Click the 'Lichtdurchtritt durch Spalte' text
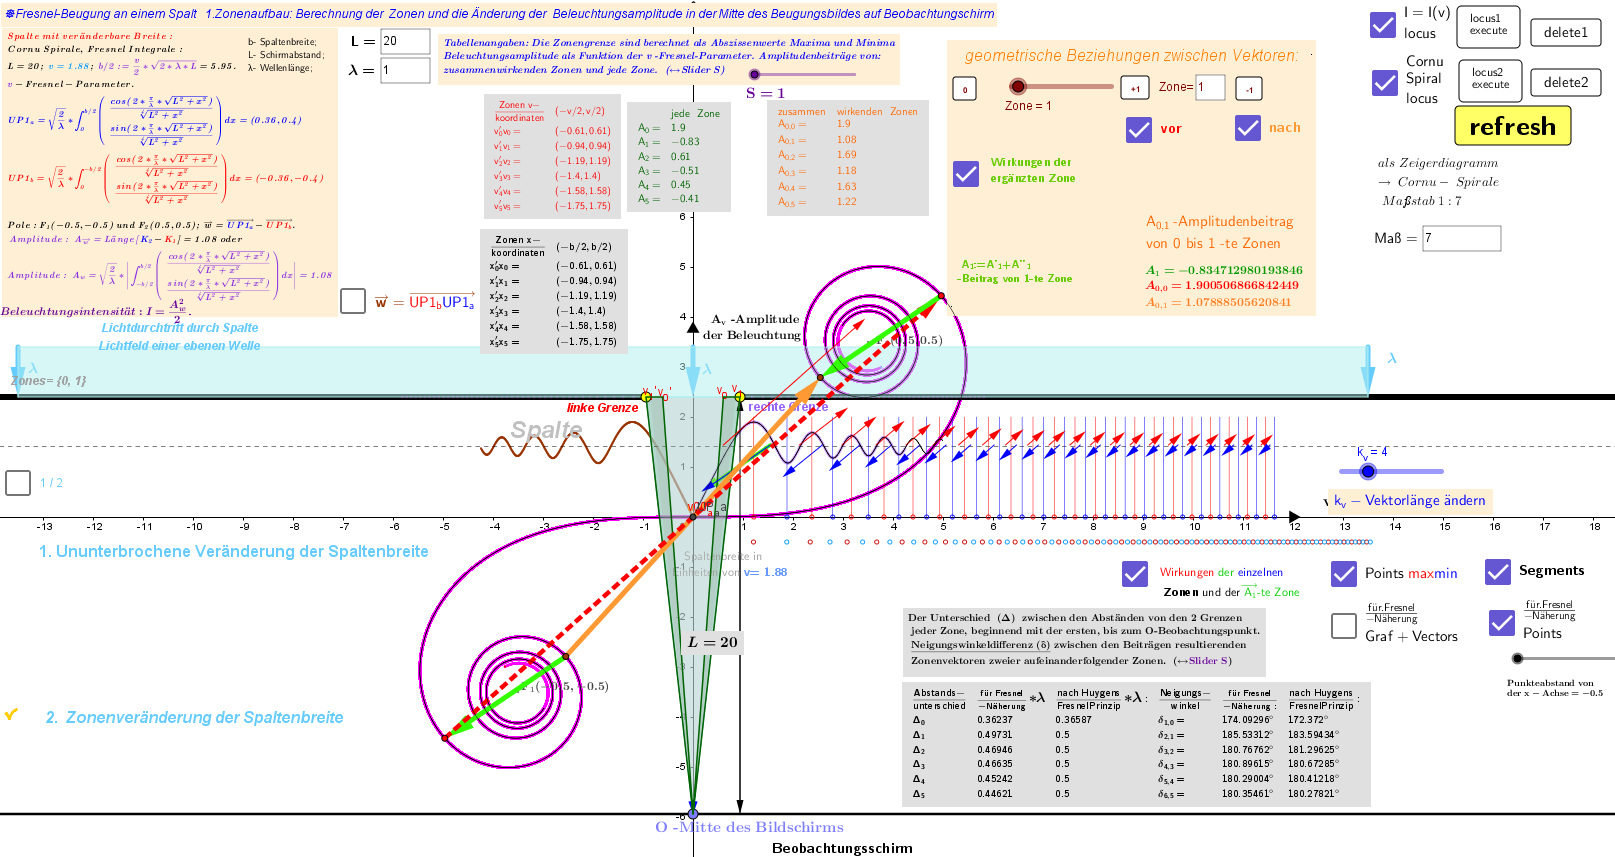 pos(180,328)
